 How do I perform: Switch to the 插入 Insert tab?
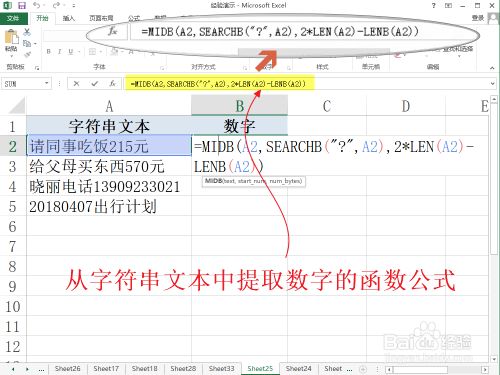69,18
